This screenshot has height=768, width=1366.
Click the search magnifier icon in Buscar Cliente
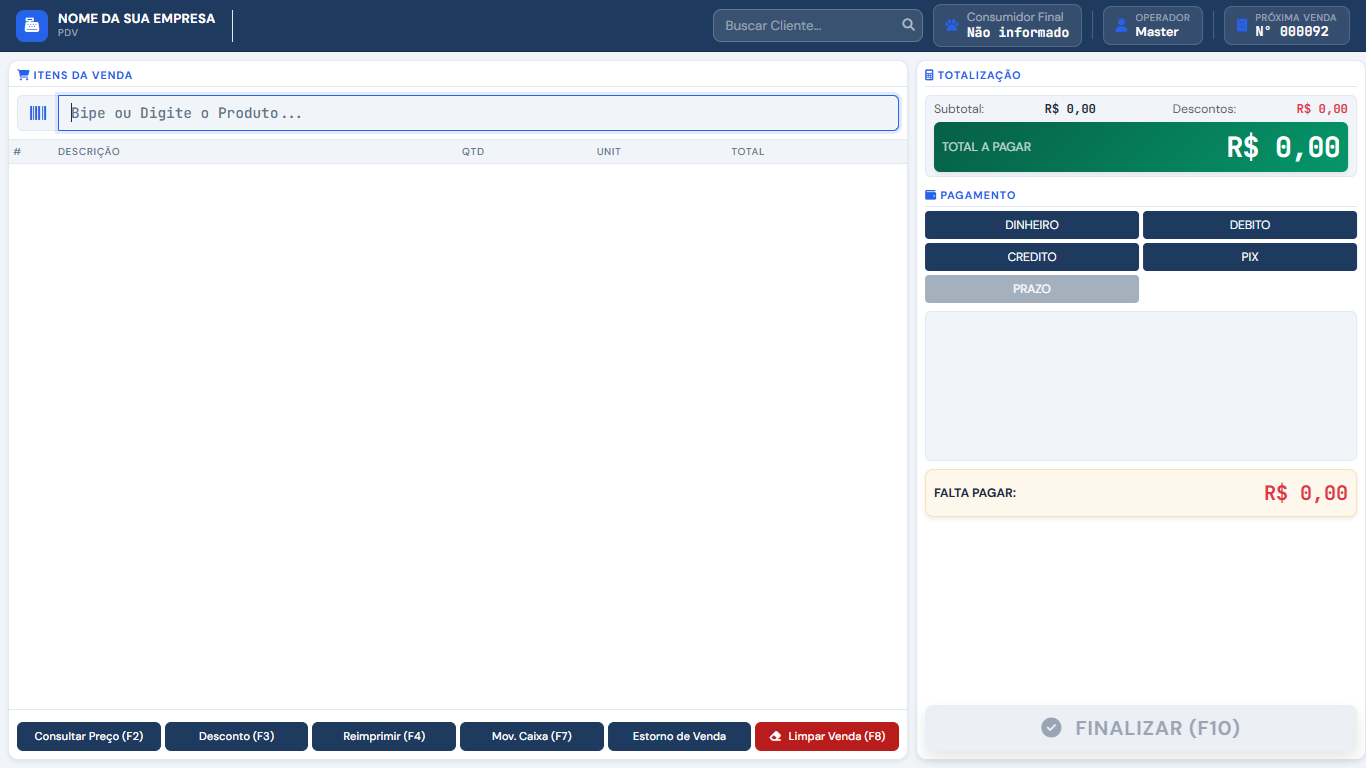tap(908, 25)
